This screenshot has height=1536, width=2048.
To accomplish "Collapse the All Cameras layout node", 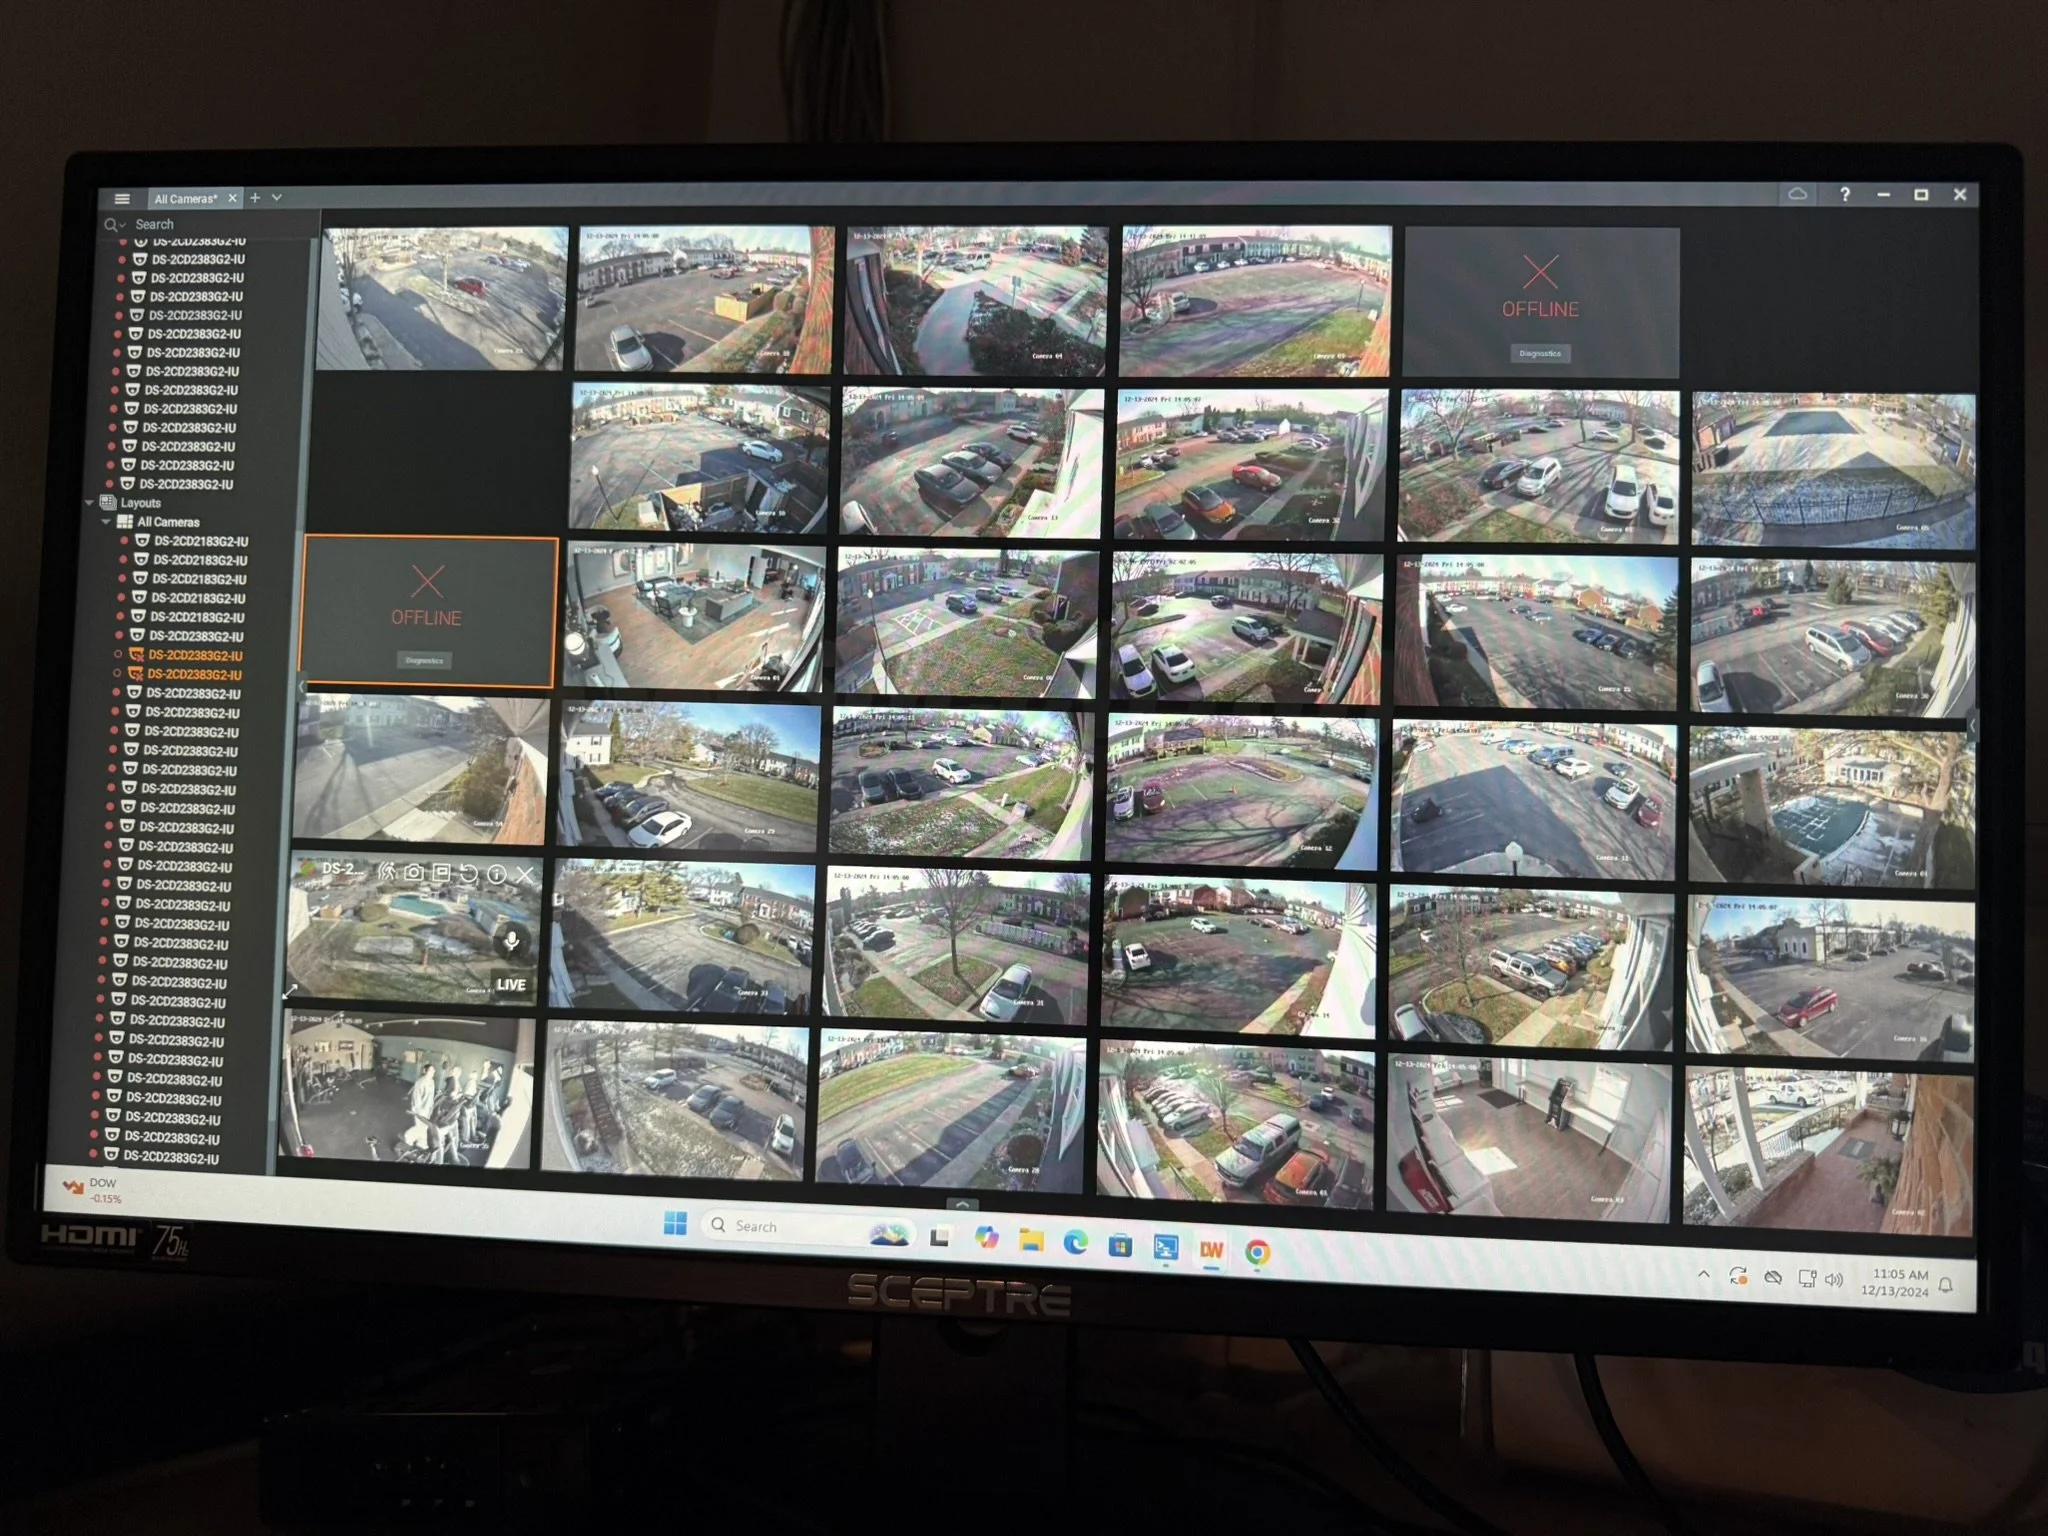I will [106, 522].
